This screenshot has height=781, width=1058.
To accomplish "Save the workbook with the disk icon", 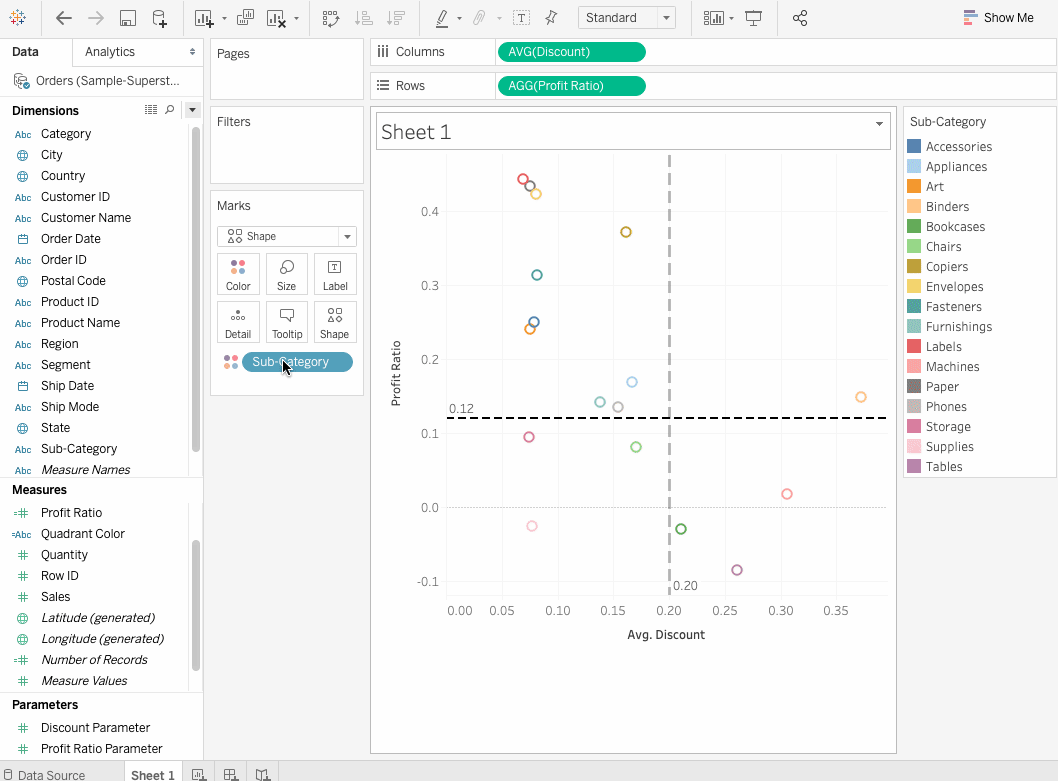I will click(128, 18).
